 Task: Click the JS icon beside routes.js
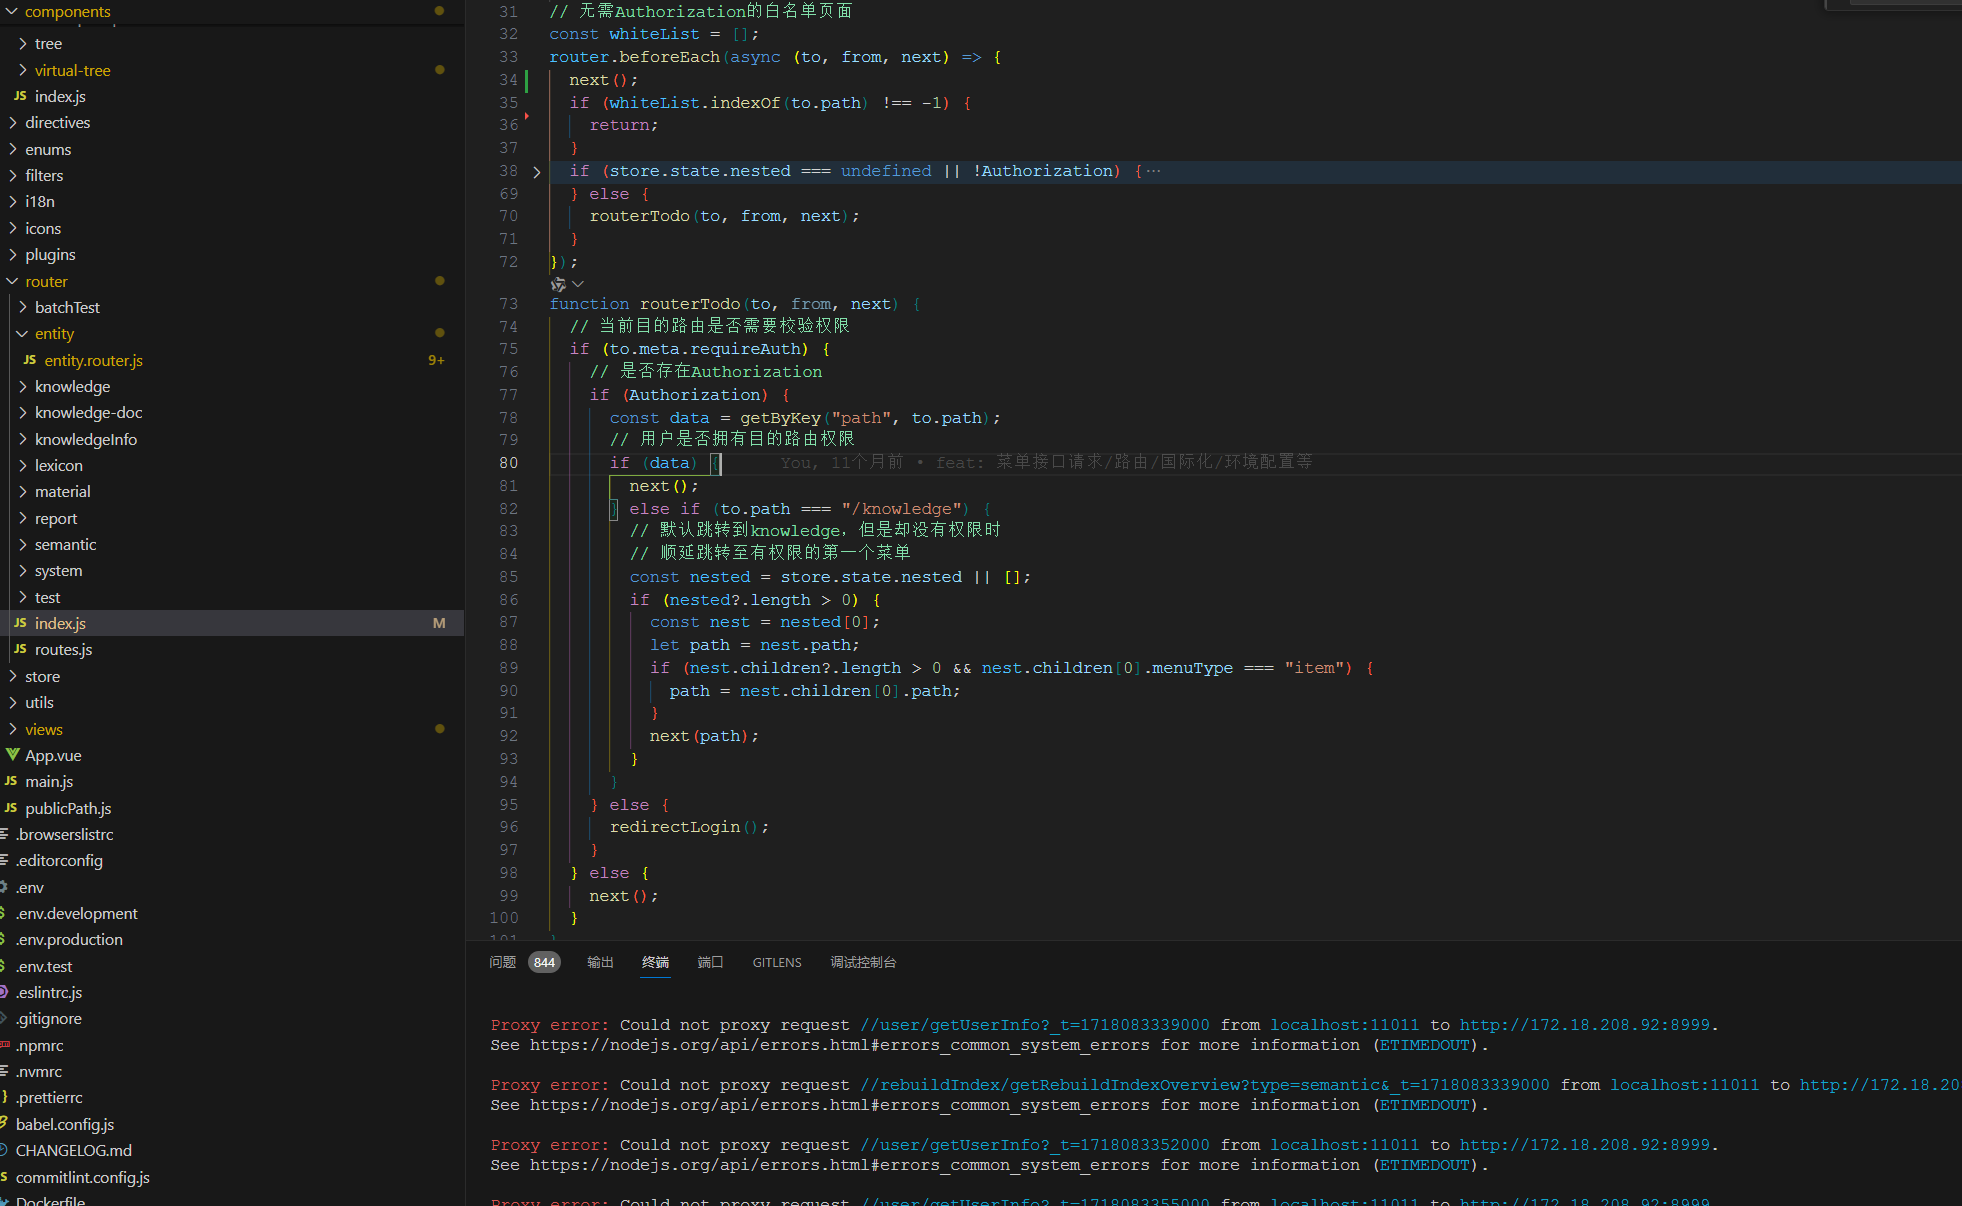tap(20, 650)
